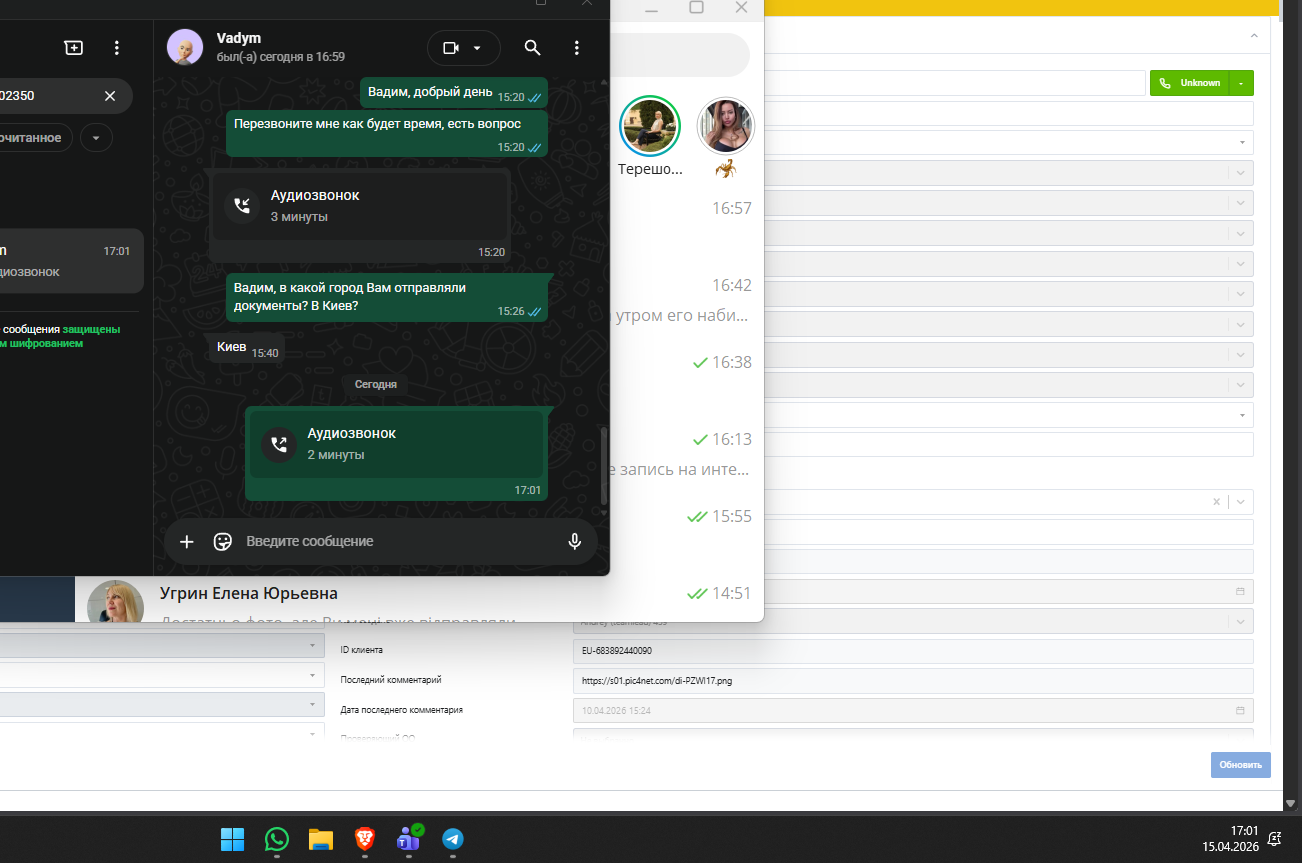Screen dimensions: 1302x863
Task: Clear the CRM dropdown value with the small X
Action: click(1216, 502)
